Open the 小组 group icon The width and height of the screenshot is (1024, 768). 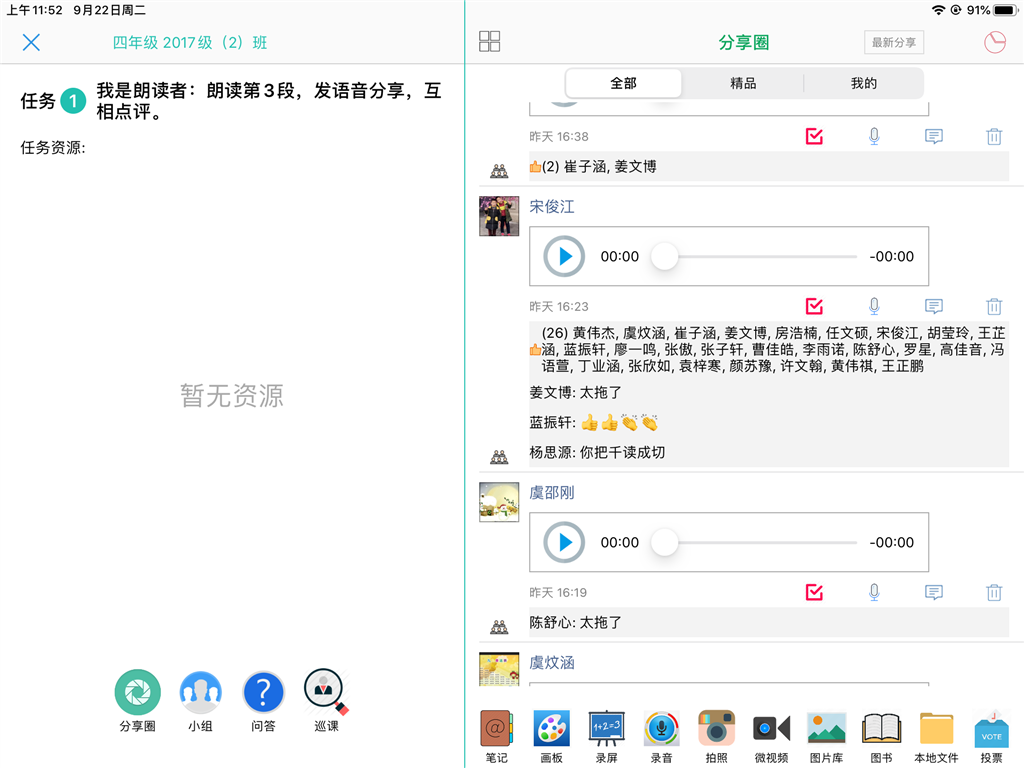point(200,692)
